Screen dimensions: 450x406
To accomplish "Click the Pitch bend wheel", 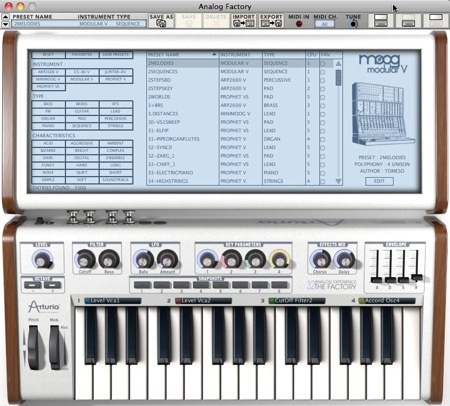I will [34, 347].
